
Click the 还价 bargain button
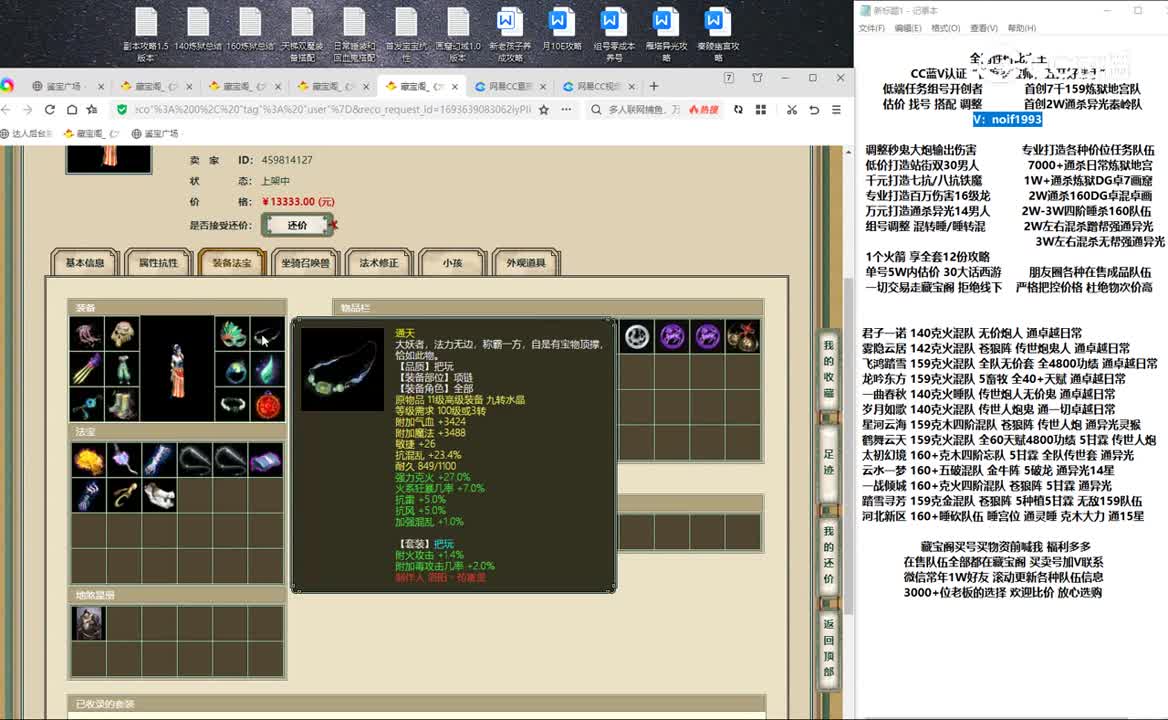click(297, 225)
